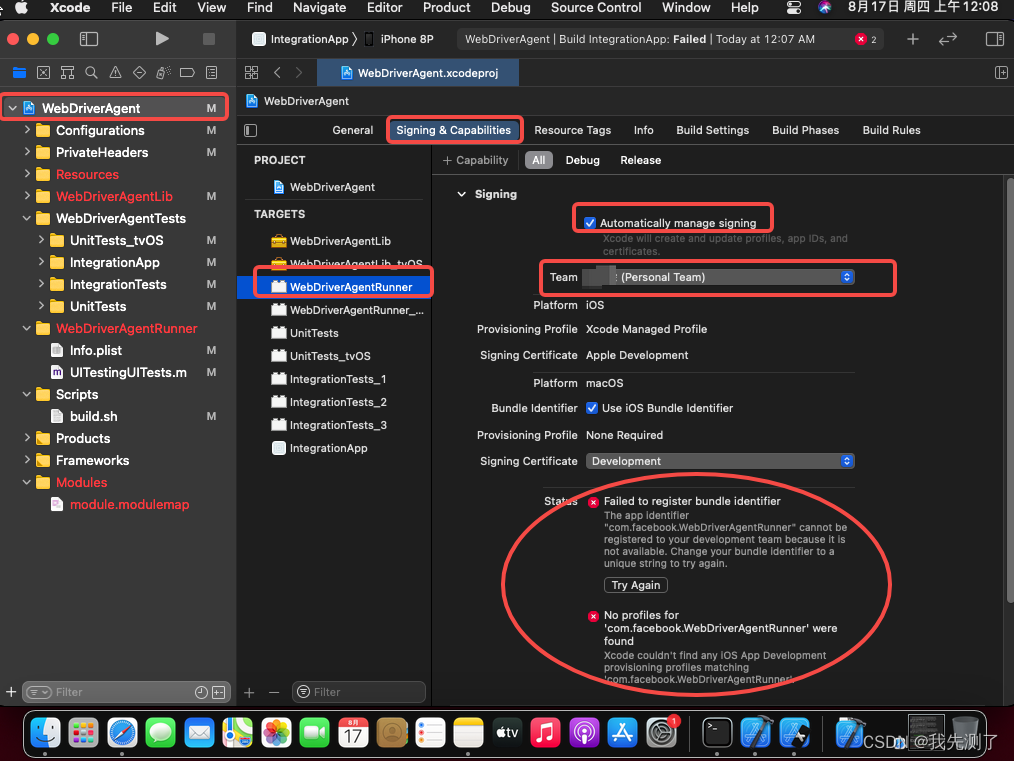The height and width of the screenshot is (761, 1014).
Task: Open the Project navigator folder icon
Action: pyautogui.click(x=20, y=72)
